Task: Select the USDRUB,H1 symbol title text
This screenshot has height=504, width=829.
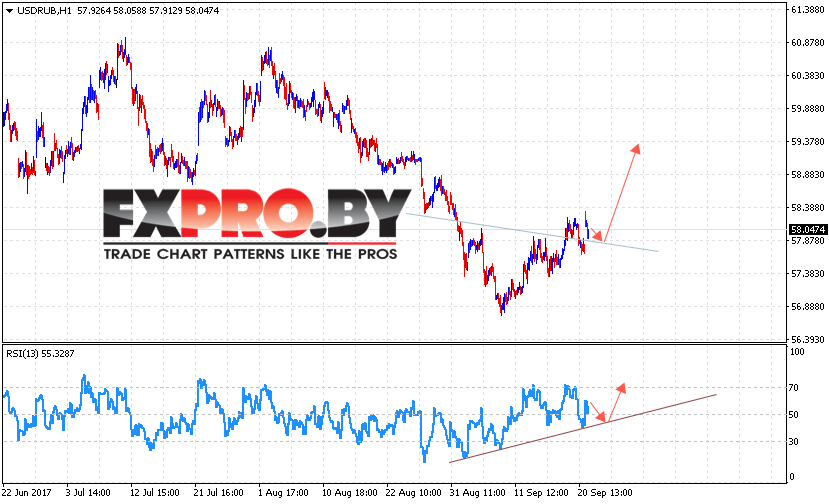Action: [44, 11]
